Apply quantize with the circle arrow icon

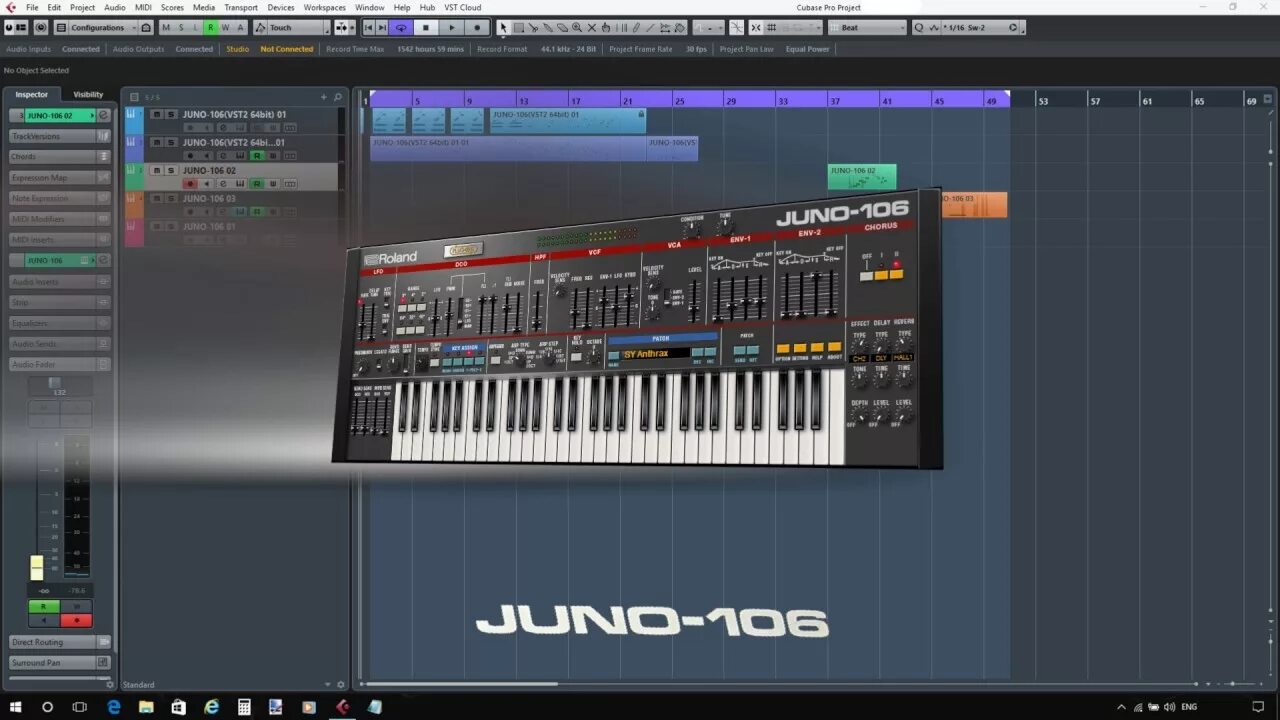coord(1012,27)
